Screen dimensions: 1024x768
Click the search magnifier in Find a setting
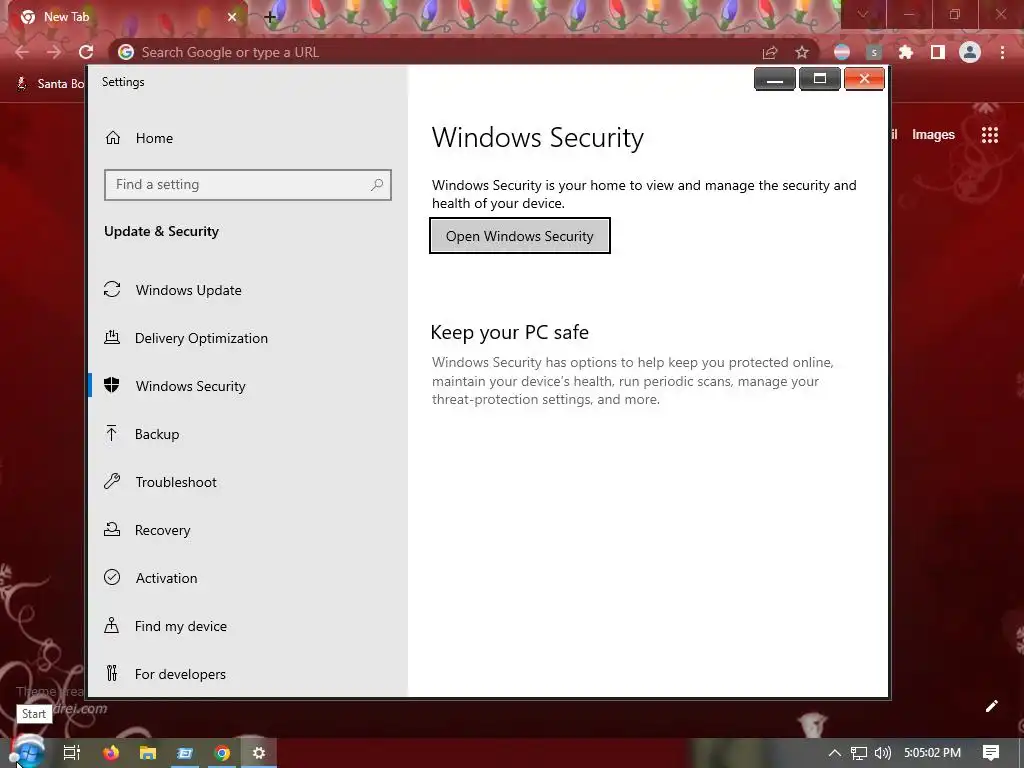pyautogui.click(x=377, y=185)
